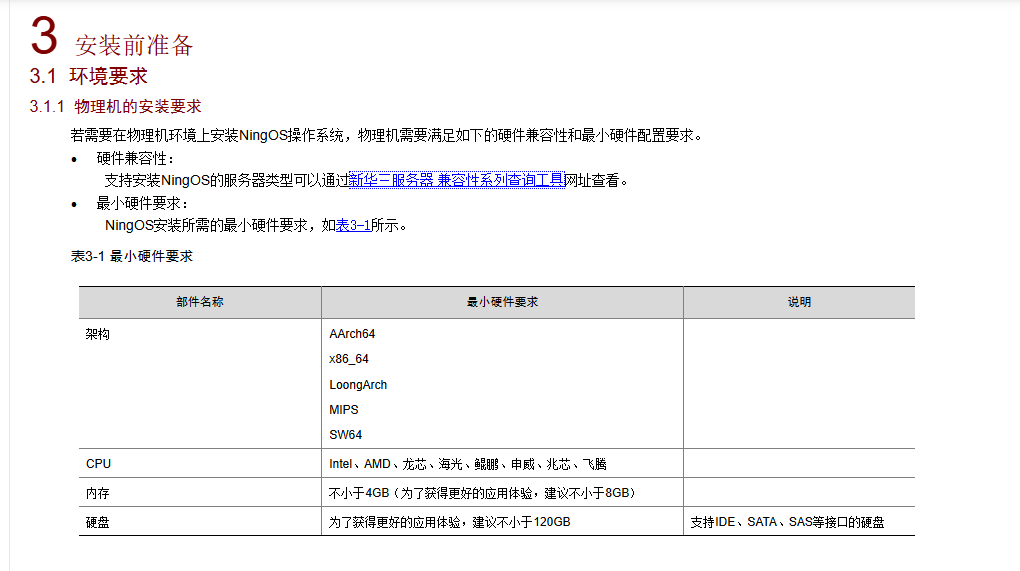The height and width of the screenshot is (571, 1020).
Task: Click the bullet item 硬件兼容性:
Action: click(x=135, y=158)
